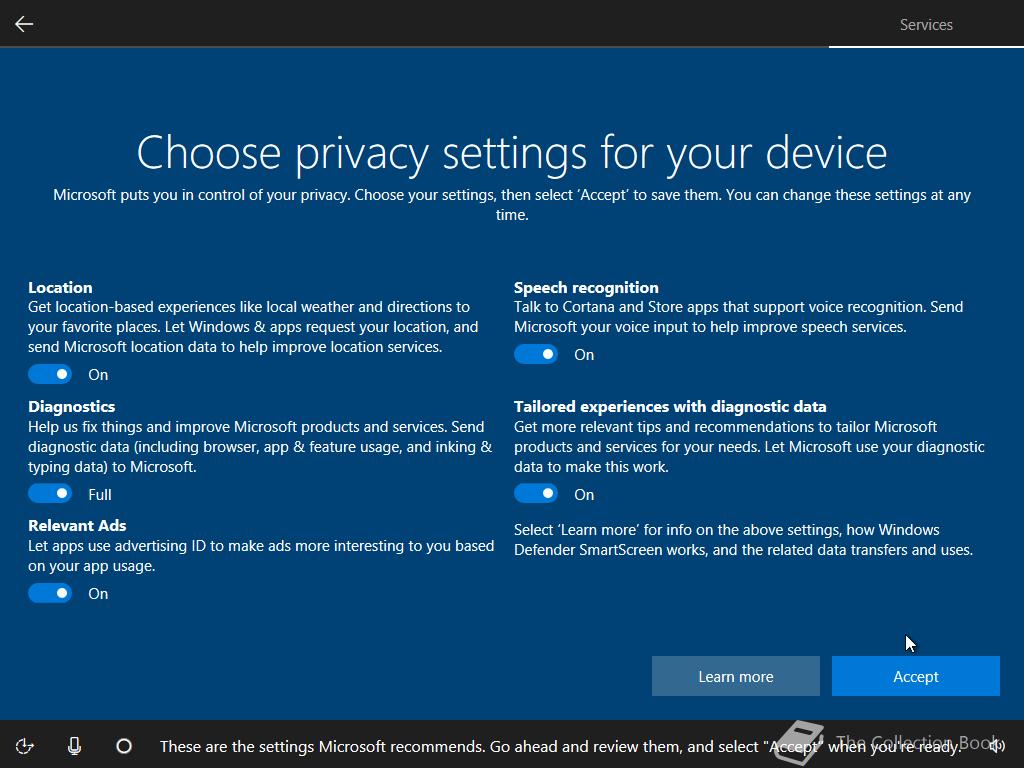Click Tailored experiences with diagnostic data heading
1024x768 pixels.
pyautogui.click(x=670, y=407)
